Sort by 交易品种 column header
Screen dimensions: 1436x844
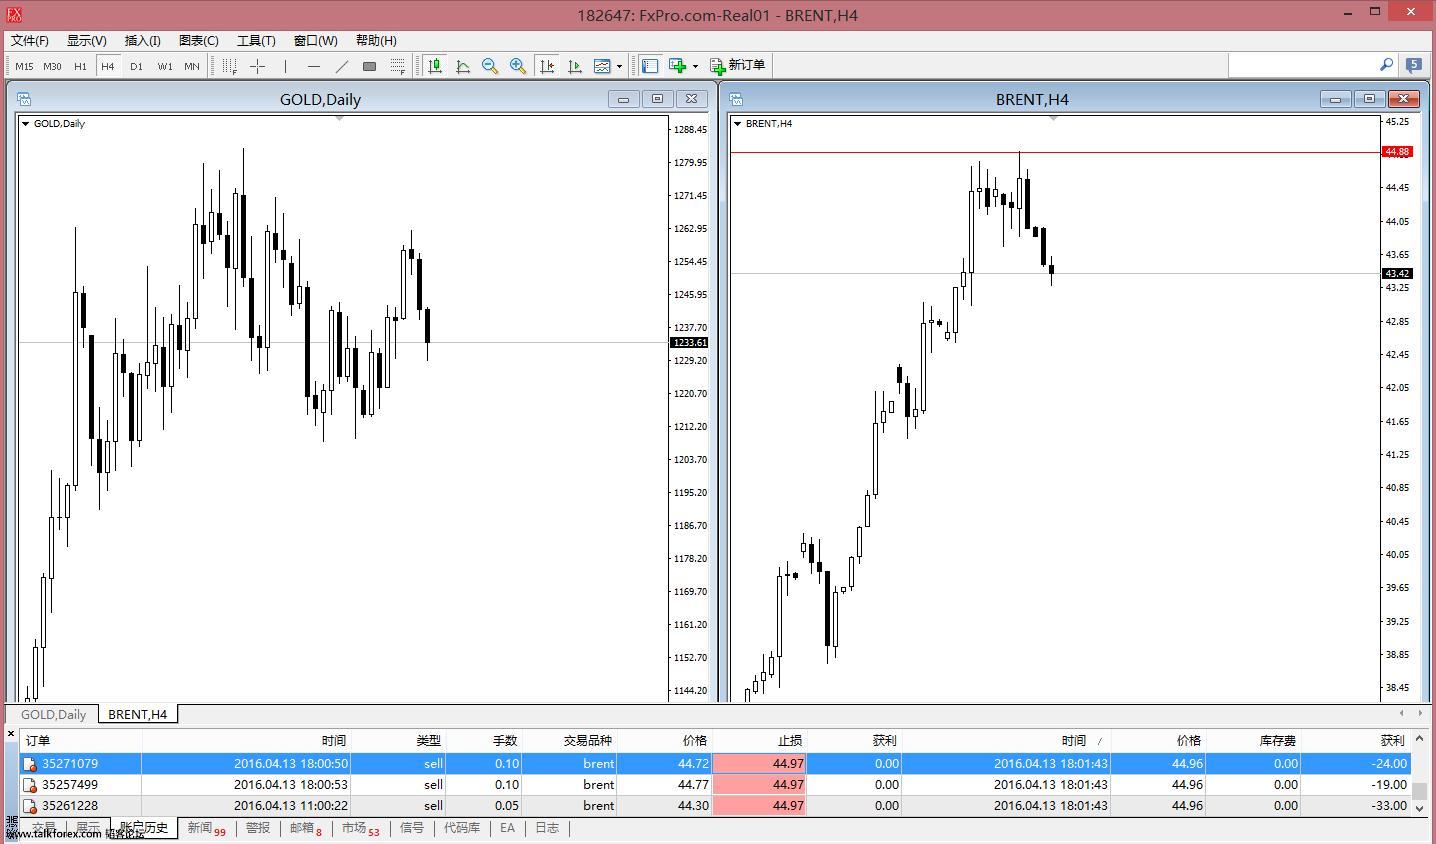pyautogui.click(x=568, y=740)
